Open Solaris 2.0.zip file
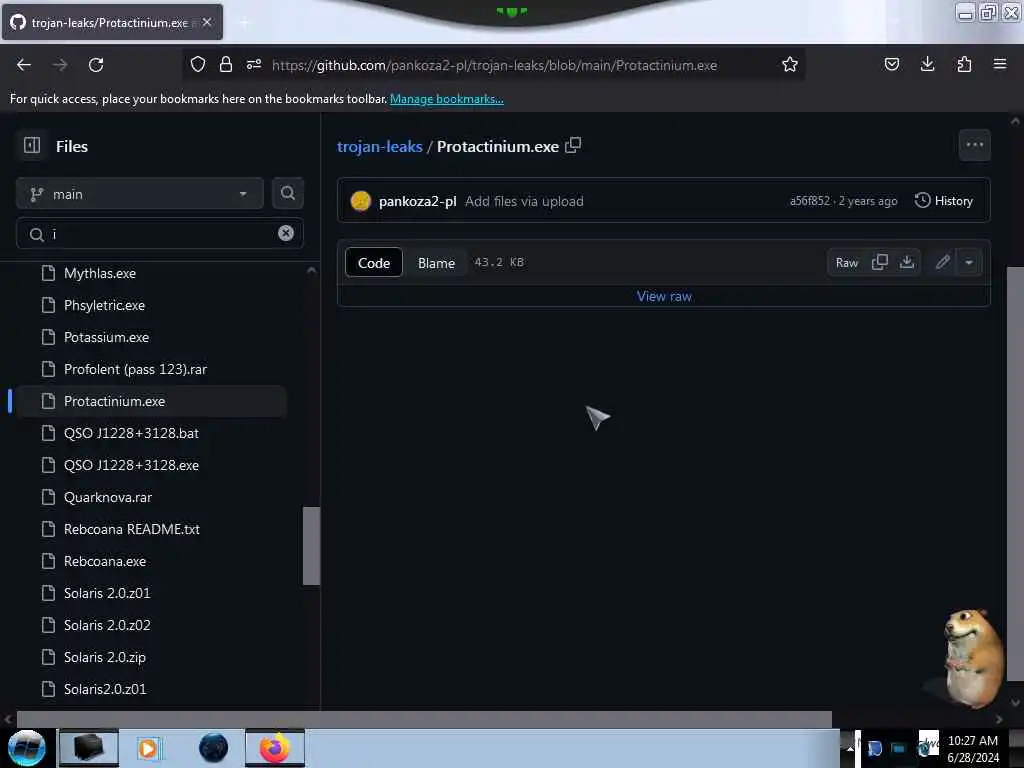The width and height of the screenshot is (1024, 768). (x=105, y=657)
